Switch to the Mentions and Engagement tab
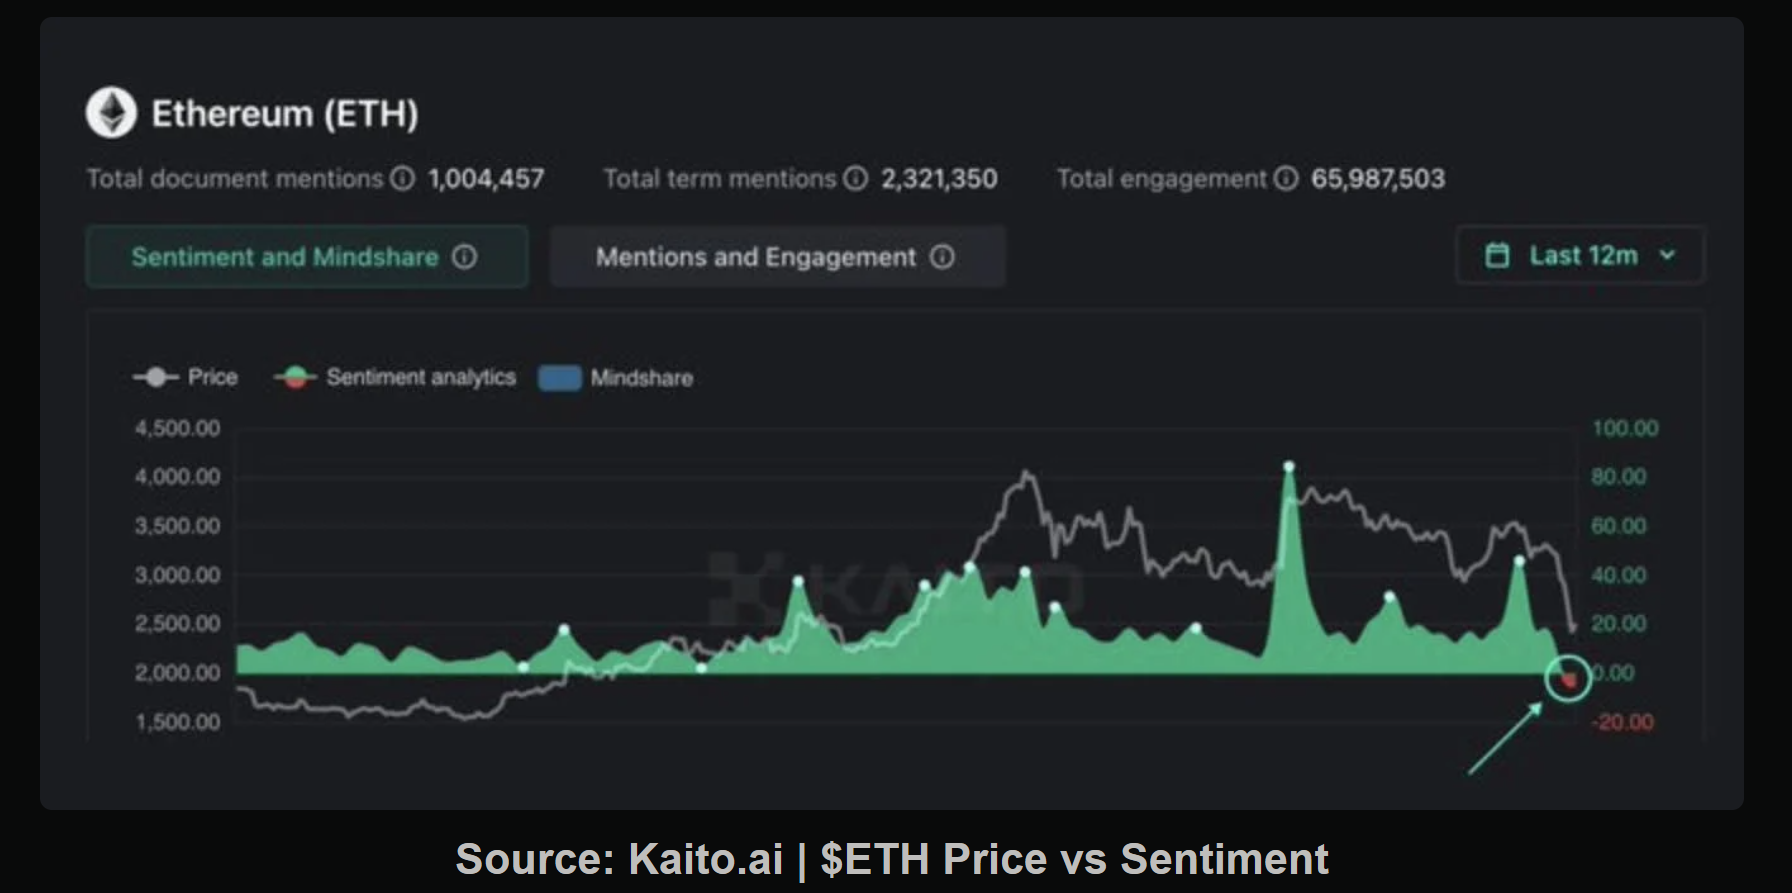 click(756, 257)
